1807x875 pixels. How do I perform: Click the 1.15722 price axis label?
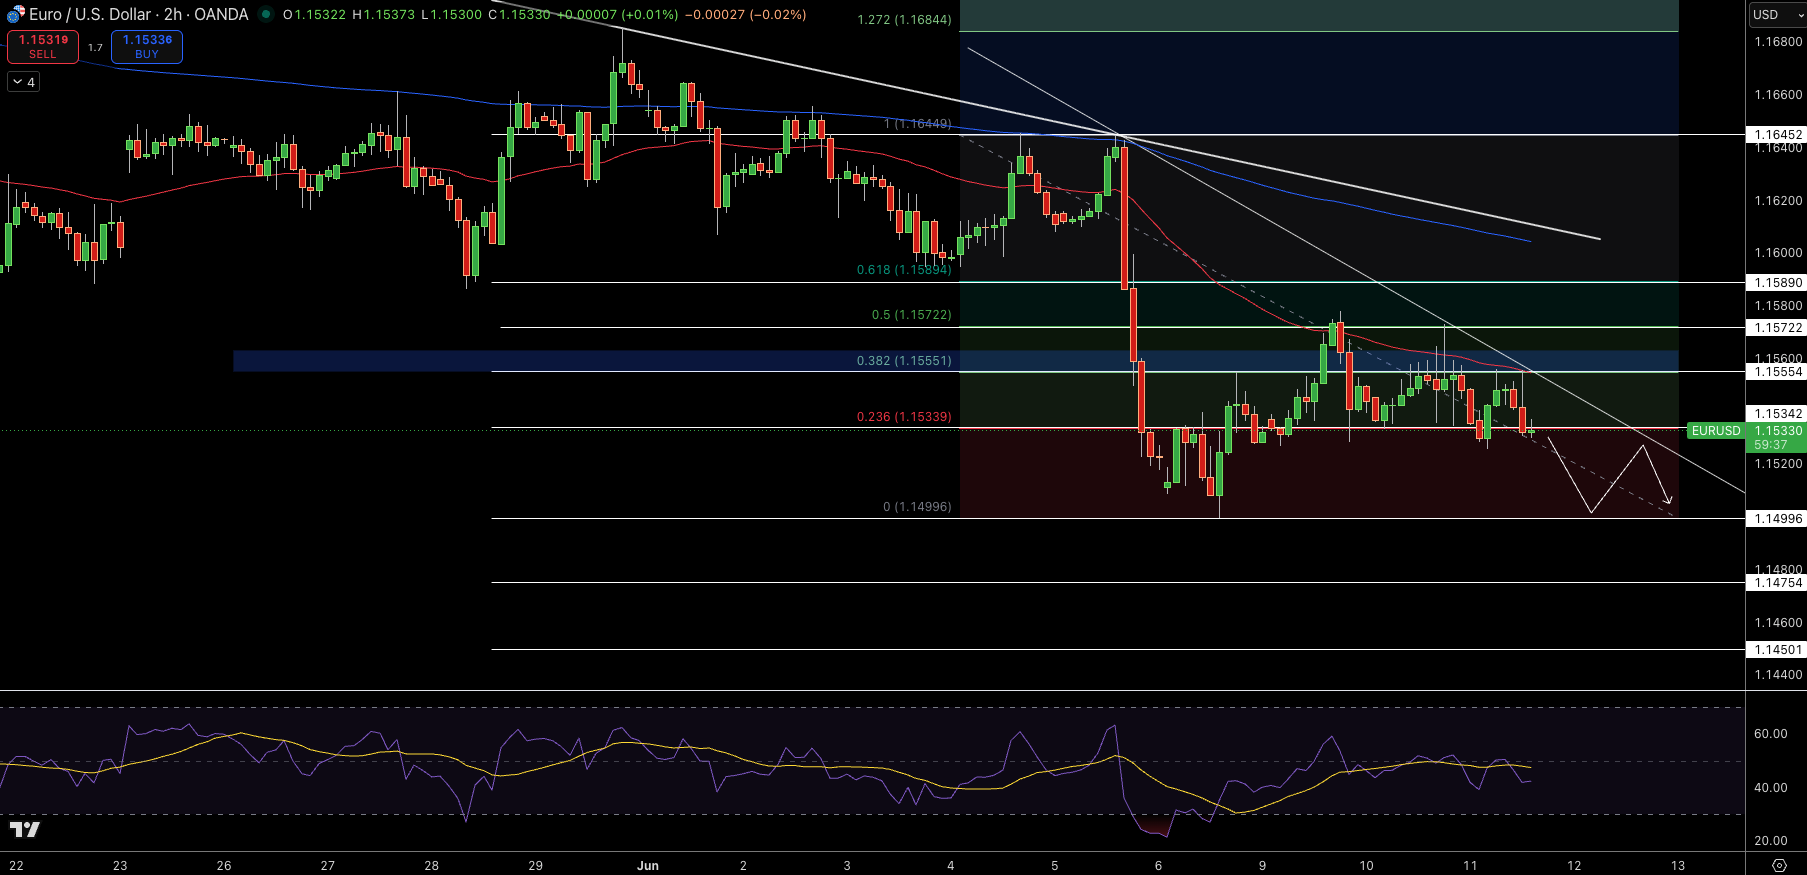[1776, 328]
